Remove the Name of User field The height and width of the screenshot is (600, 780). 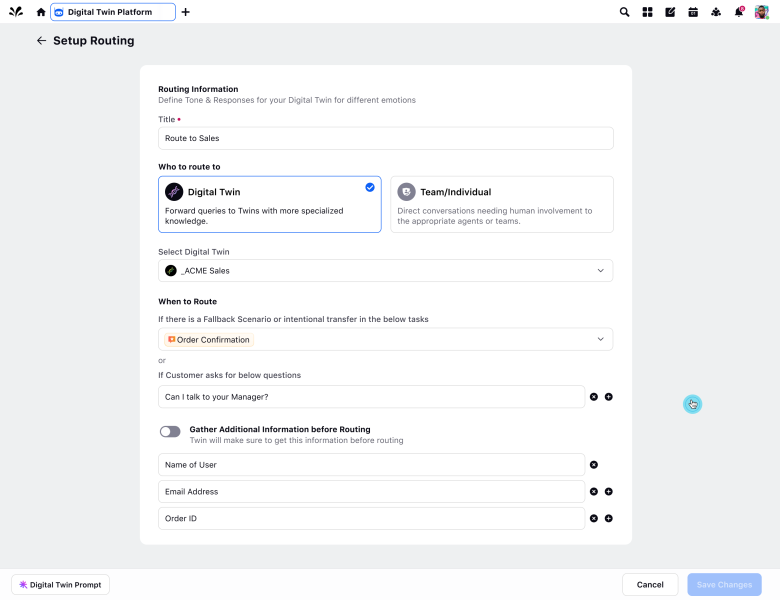(594, 465)
